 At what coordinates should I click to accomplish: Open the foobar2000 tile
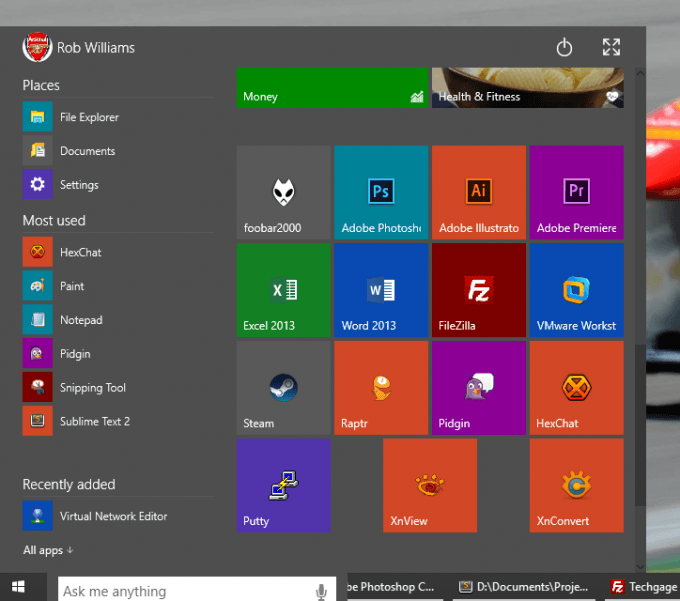coord(284,192)
